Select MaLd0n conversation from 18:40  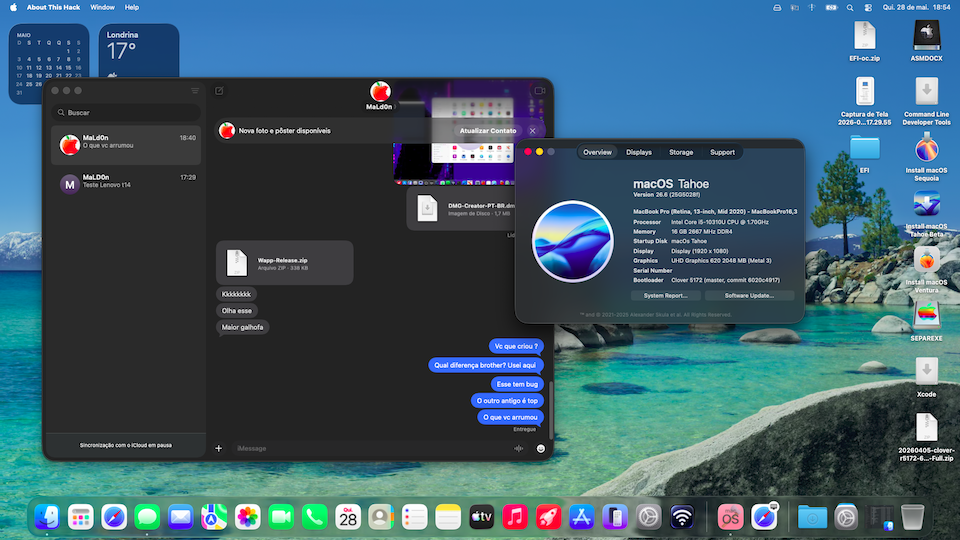pos(126,145)
